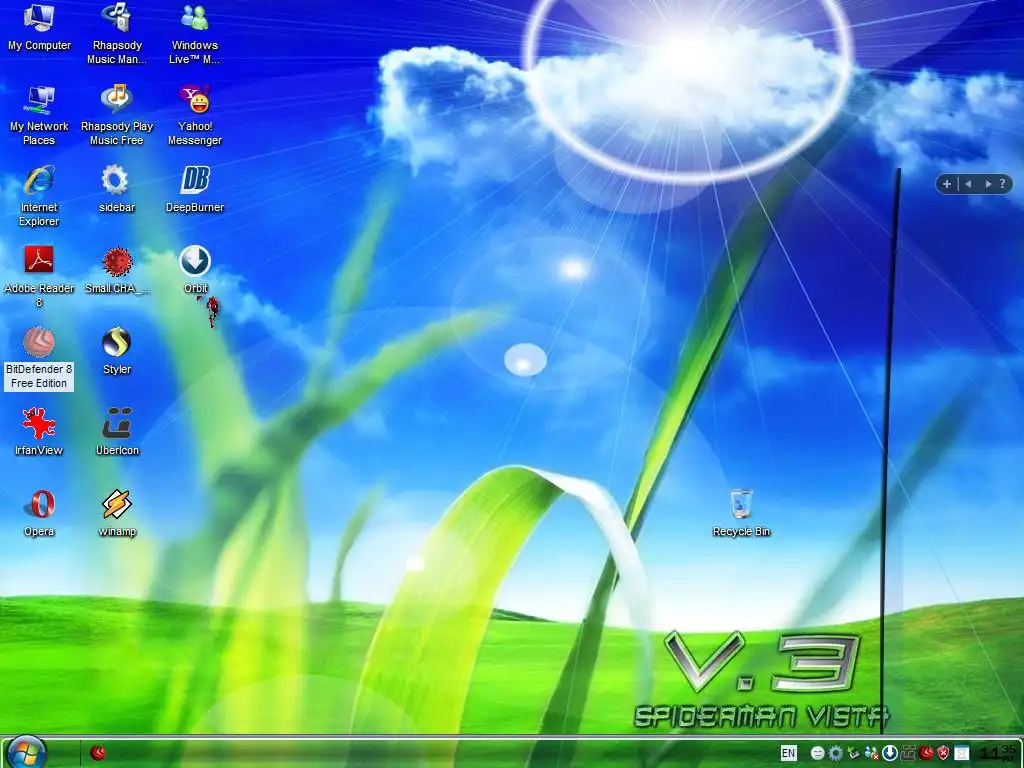Open the My Computer desktop icon

tap(39, 27)
